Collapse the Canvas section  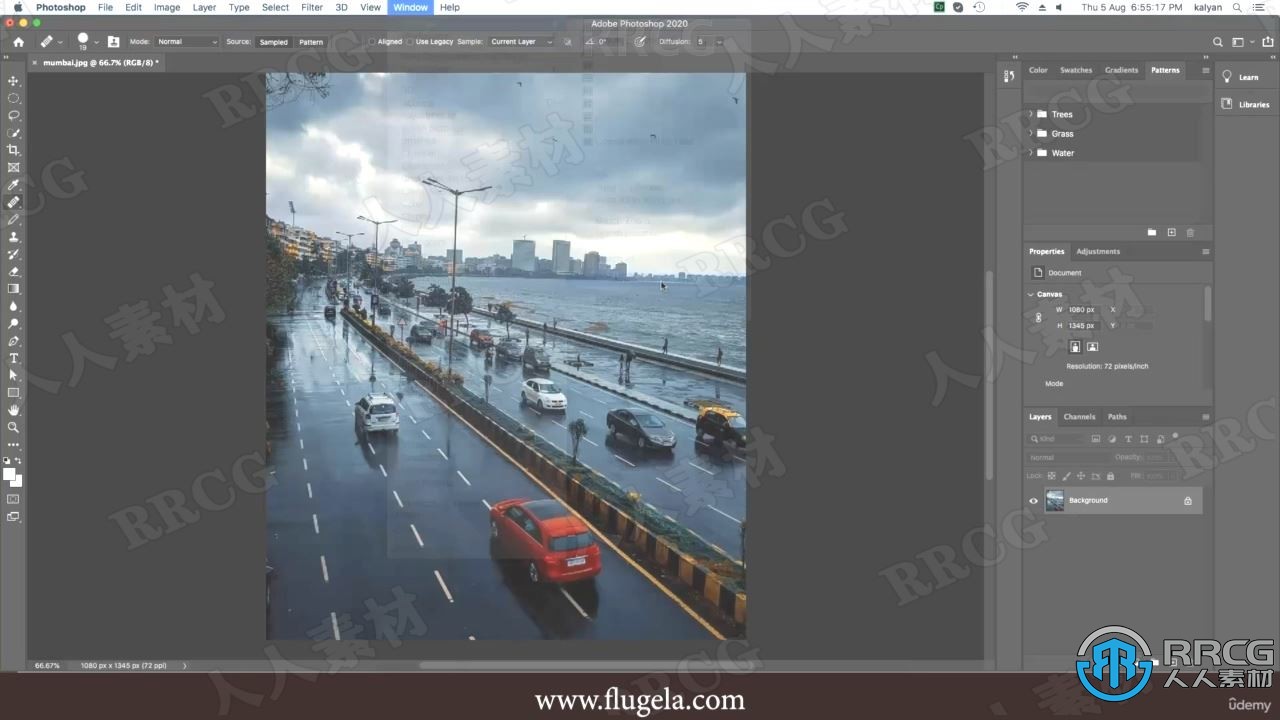(1031, 294)
